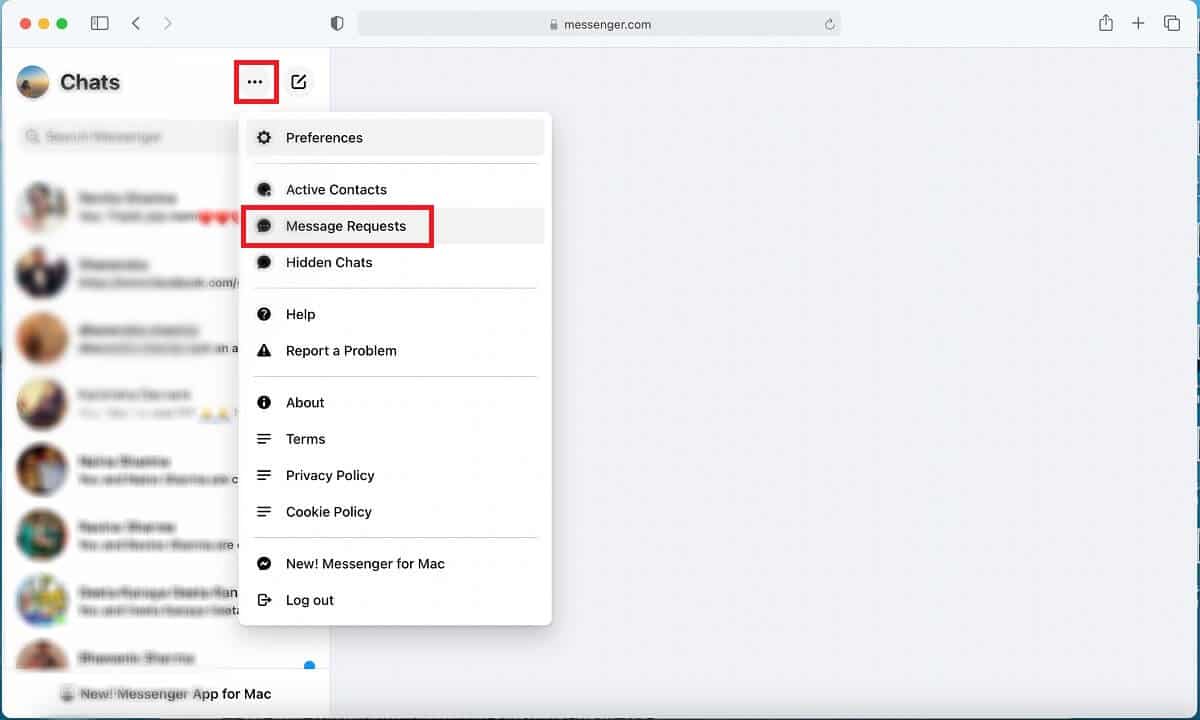Click the New! Messenger for Mac link
This screenshot has width=1200, height=720.
(x=365, y=563)
